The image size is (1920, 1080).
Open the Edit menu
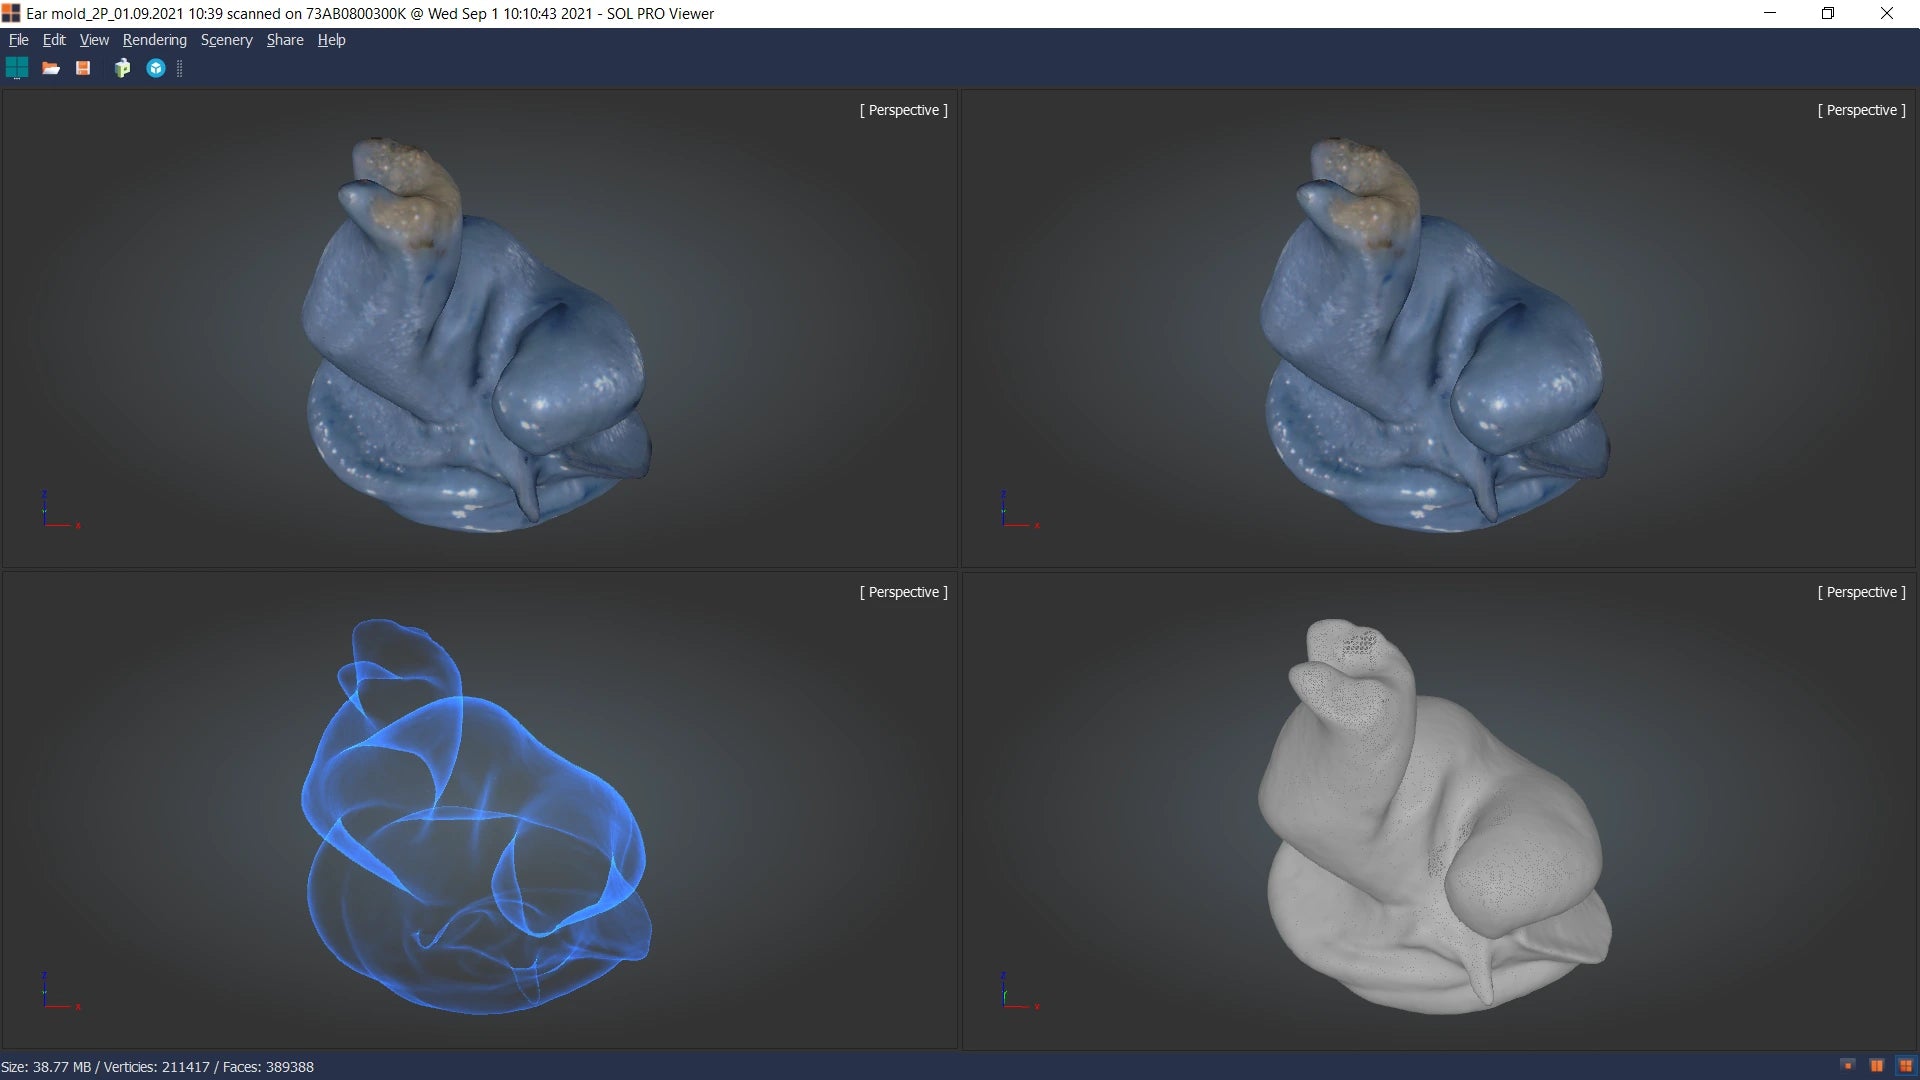54,40
